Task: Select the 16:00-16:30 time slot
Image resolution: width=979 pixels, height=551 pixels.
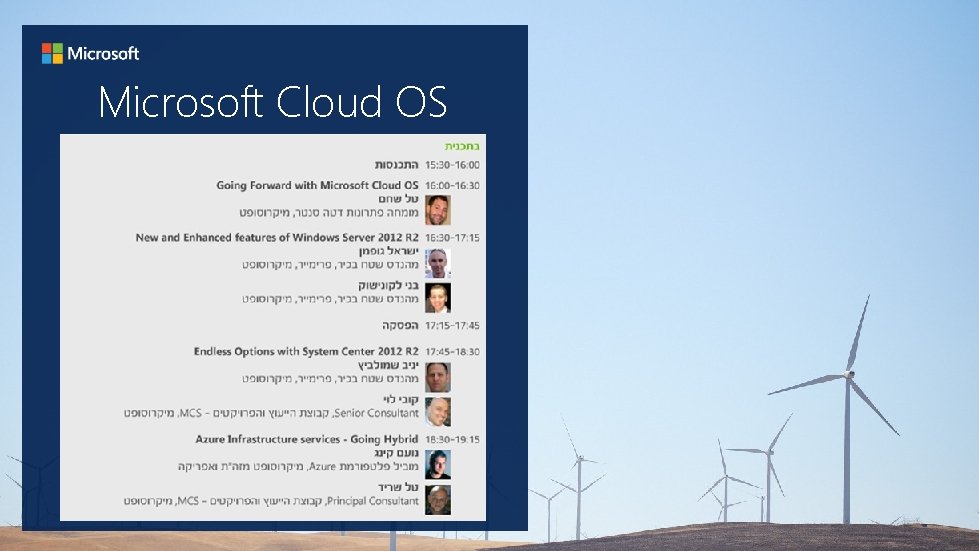Action: coord(452,185)
